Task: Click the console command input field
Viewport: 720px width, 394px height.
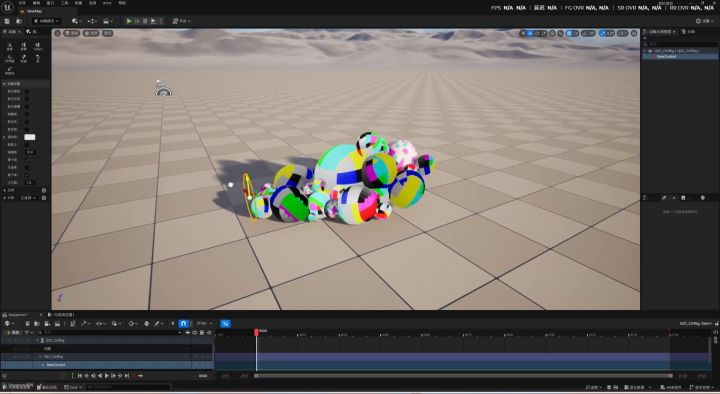Action: [x=128, y=387]
